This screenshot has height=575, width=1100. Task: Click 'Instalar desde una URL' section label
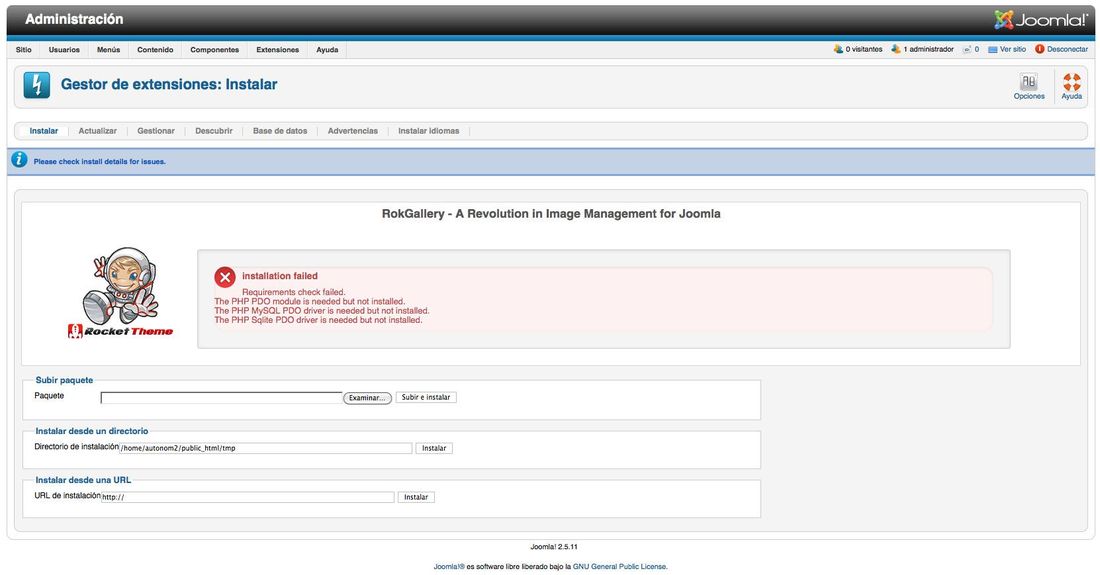tap(83, 480)
